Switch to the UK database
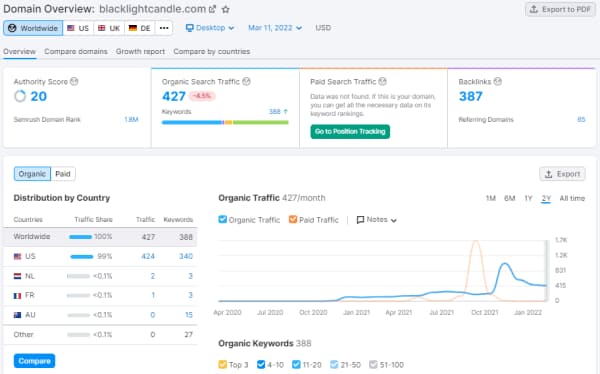 point(109,28)
